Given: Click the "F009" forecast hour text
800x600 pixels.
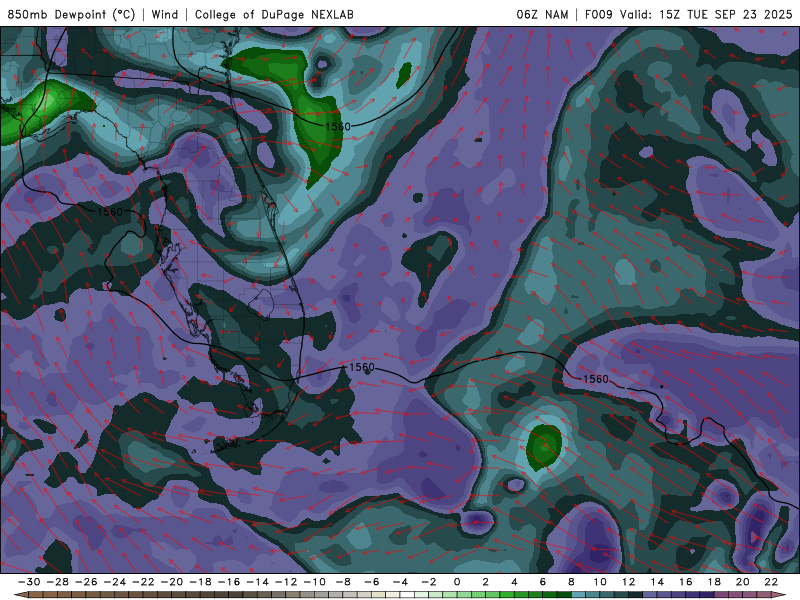Looking at the screenshot, I should tap(598, 14).
